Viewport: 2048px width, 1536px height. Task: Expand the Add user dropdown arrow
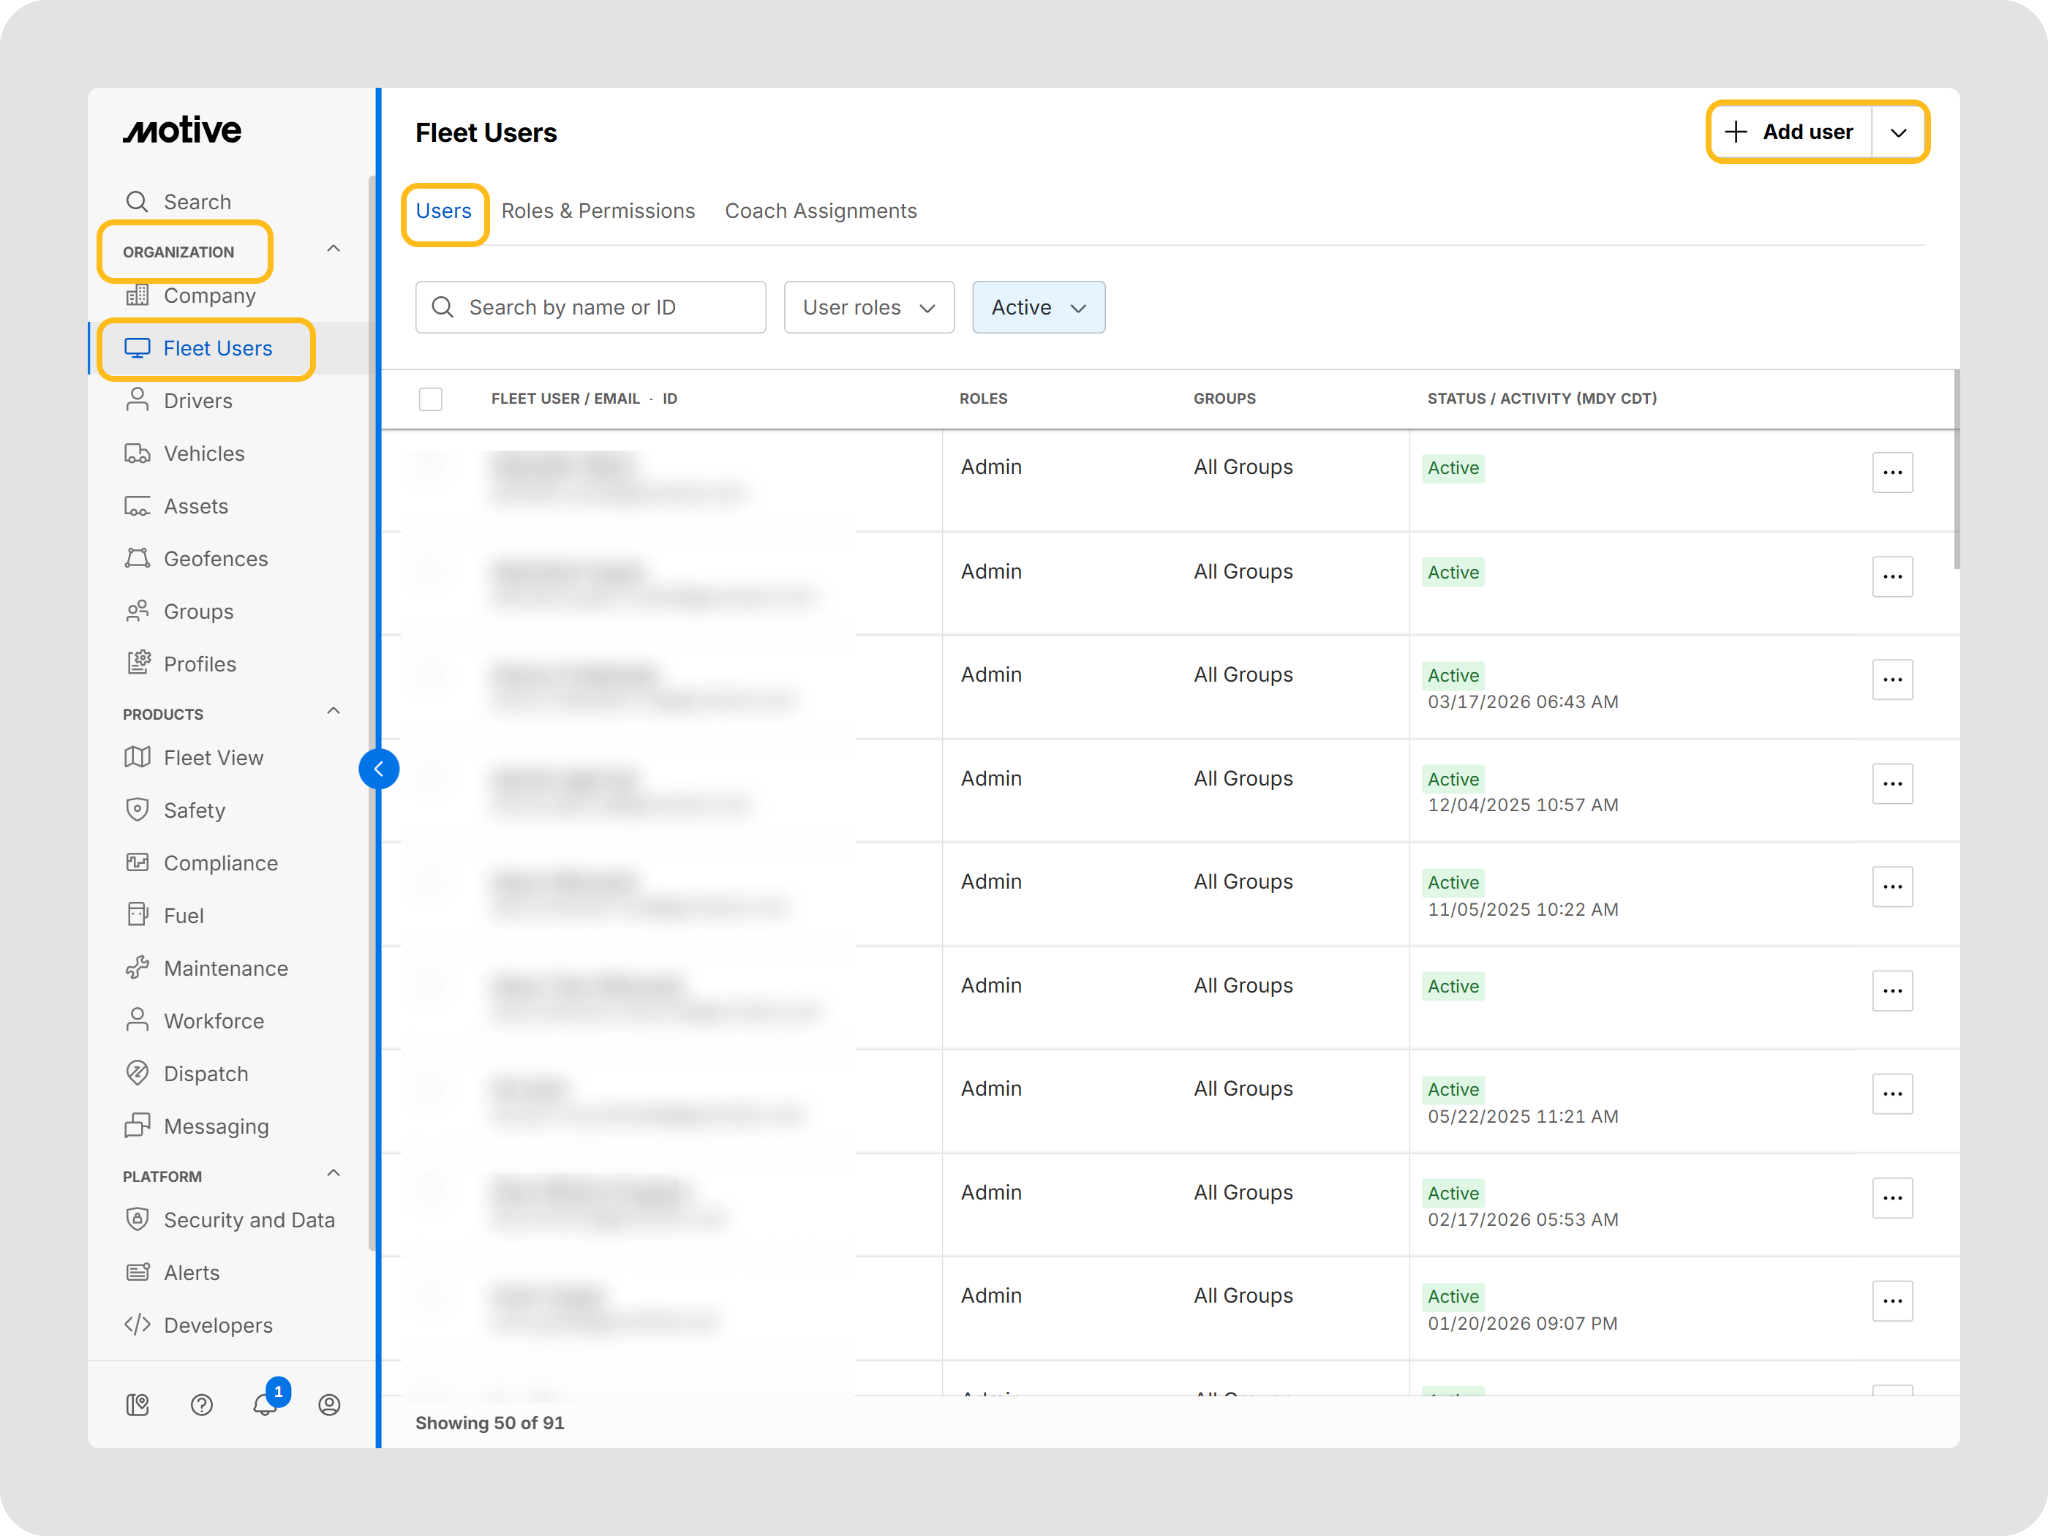(x=1898, y=133)
